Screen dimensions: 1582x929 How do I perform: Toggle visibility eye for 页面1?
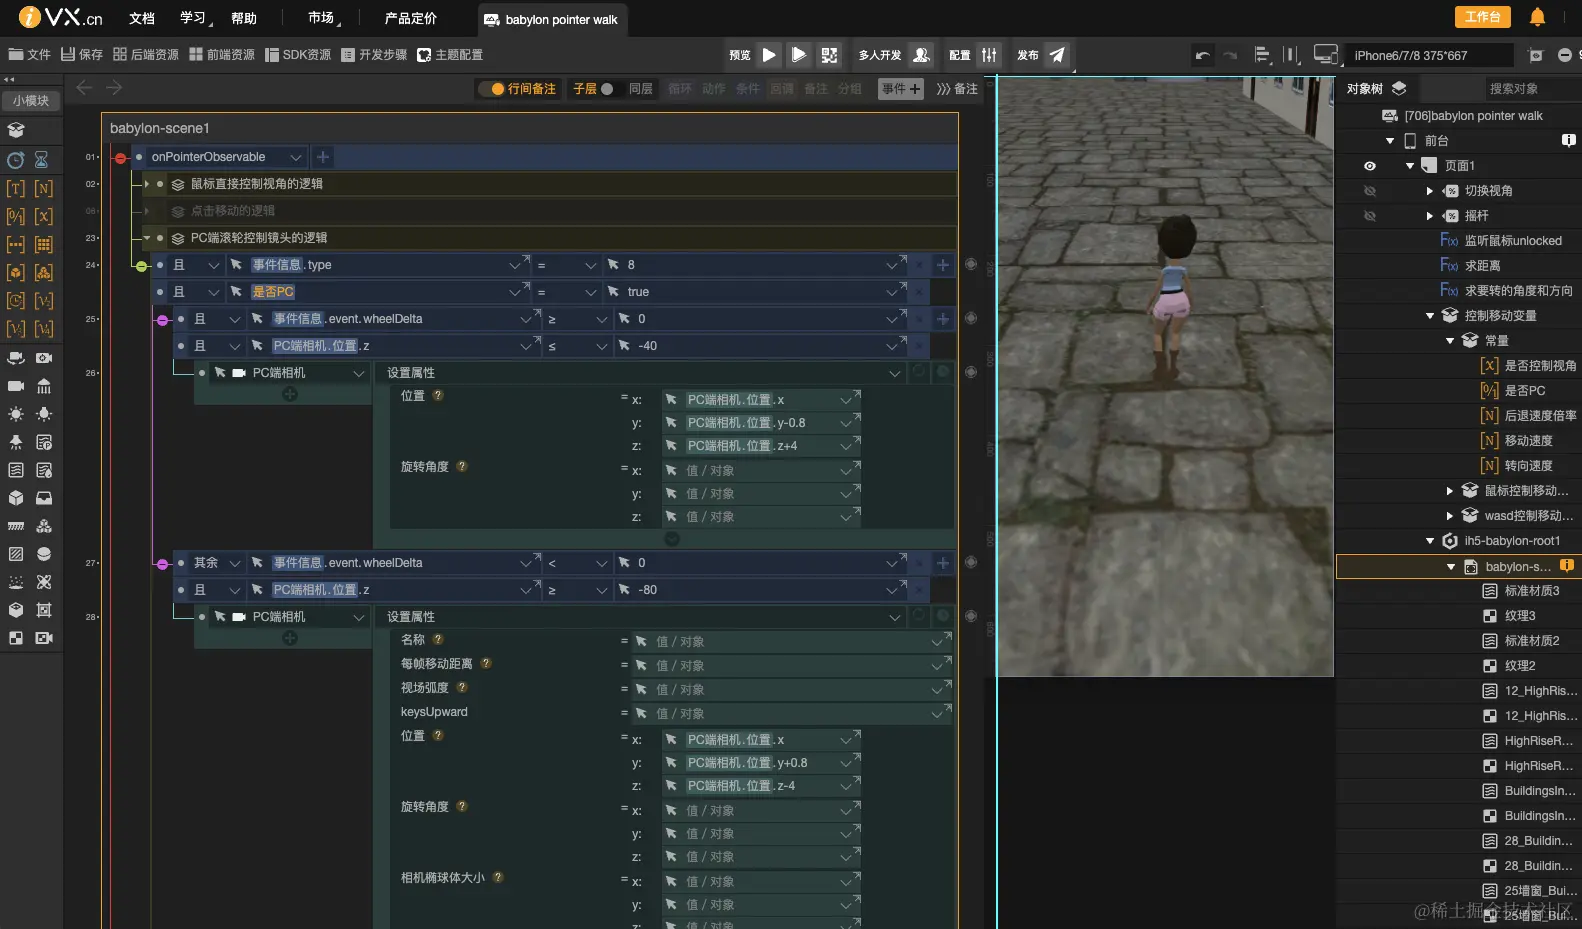coord(1370,166)
